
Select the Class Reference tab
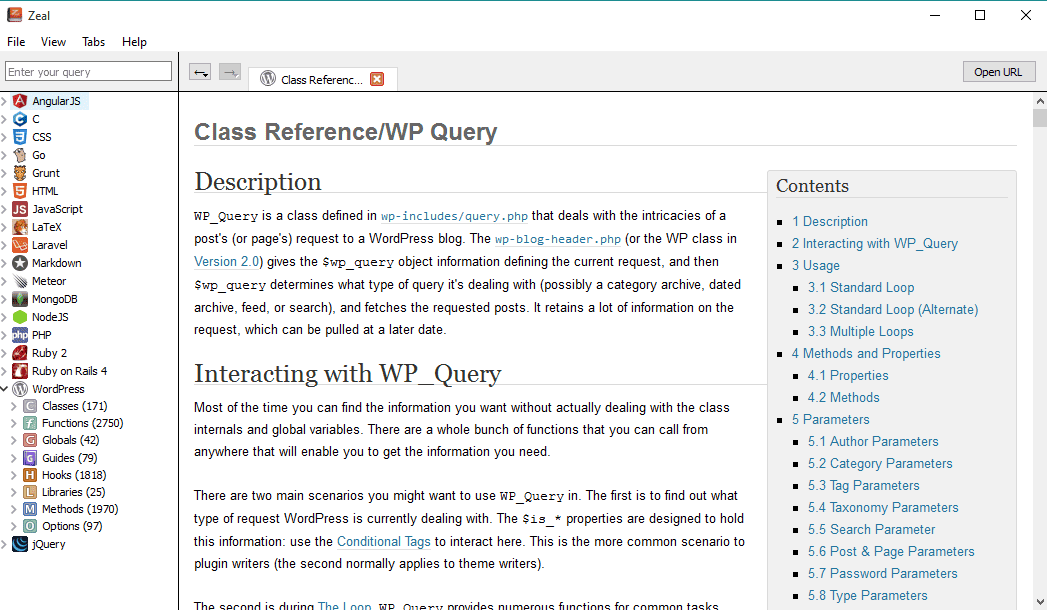[x=323, y=79]
